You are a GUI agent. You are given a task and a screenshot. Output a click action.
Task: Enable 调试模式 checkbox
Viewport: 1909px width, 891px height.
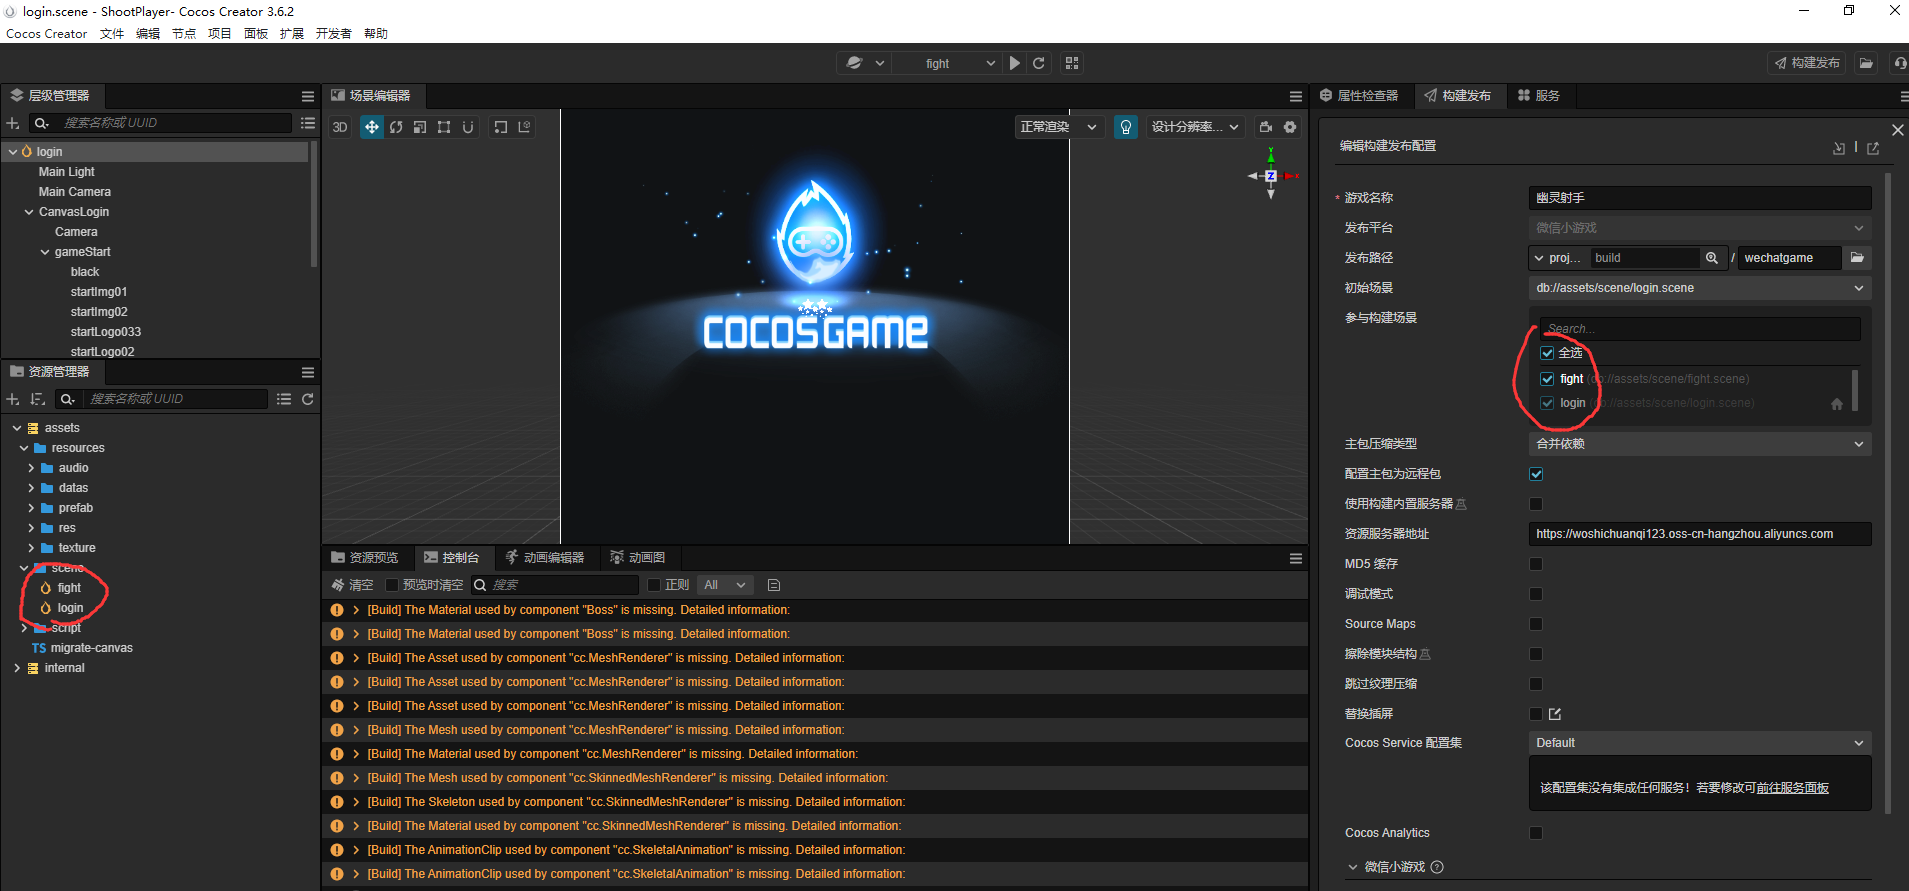tap(1536, 594)
